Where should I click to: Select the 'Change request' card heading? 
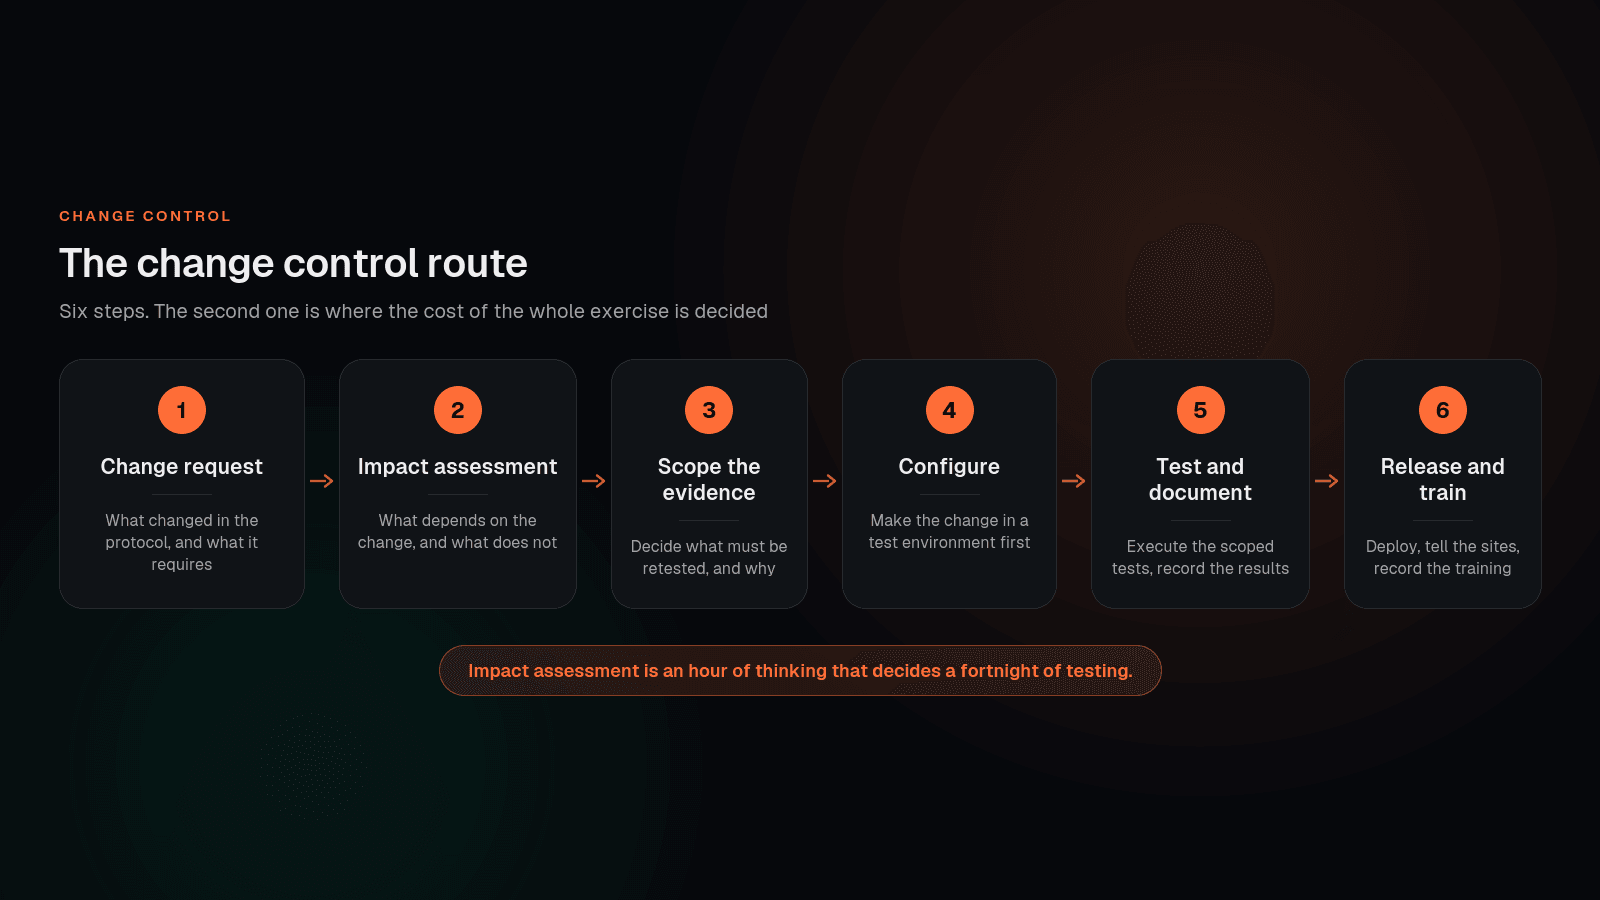click(182, 467)
